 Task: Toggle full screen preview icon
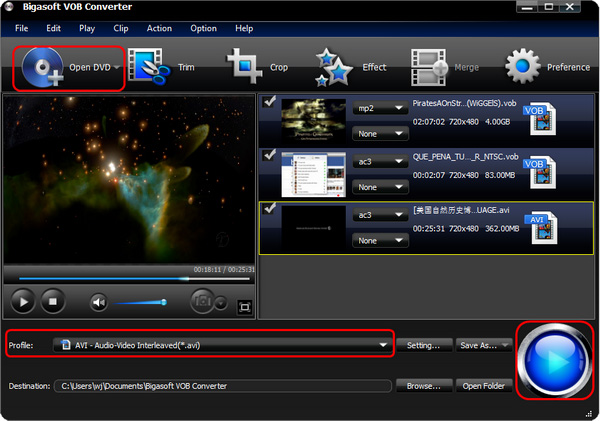tap(245, 307)
